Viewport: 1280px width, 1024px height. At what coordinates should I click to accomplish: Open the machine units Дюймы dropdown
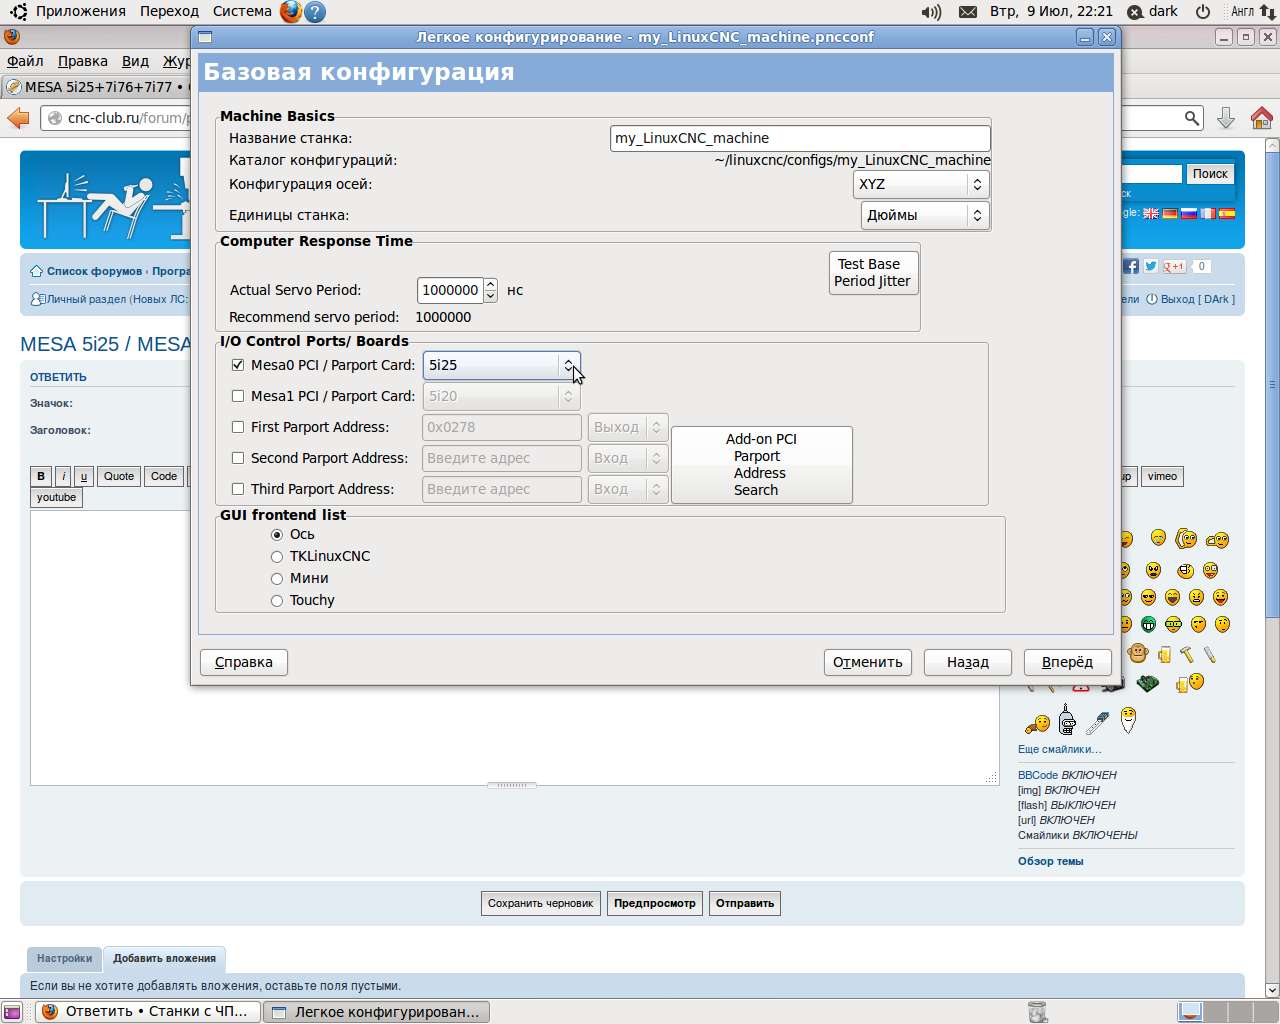[x=925, y=215]
